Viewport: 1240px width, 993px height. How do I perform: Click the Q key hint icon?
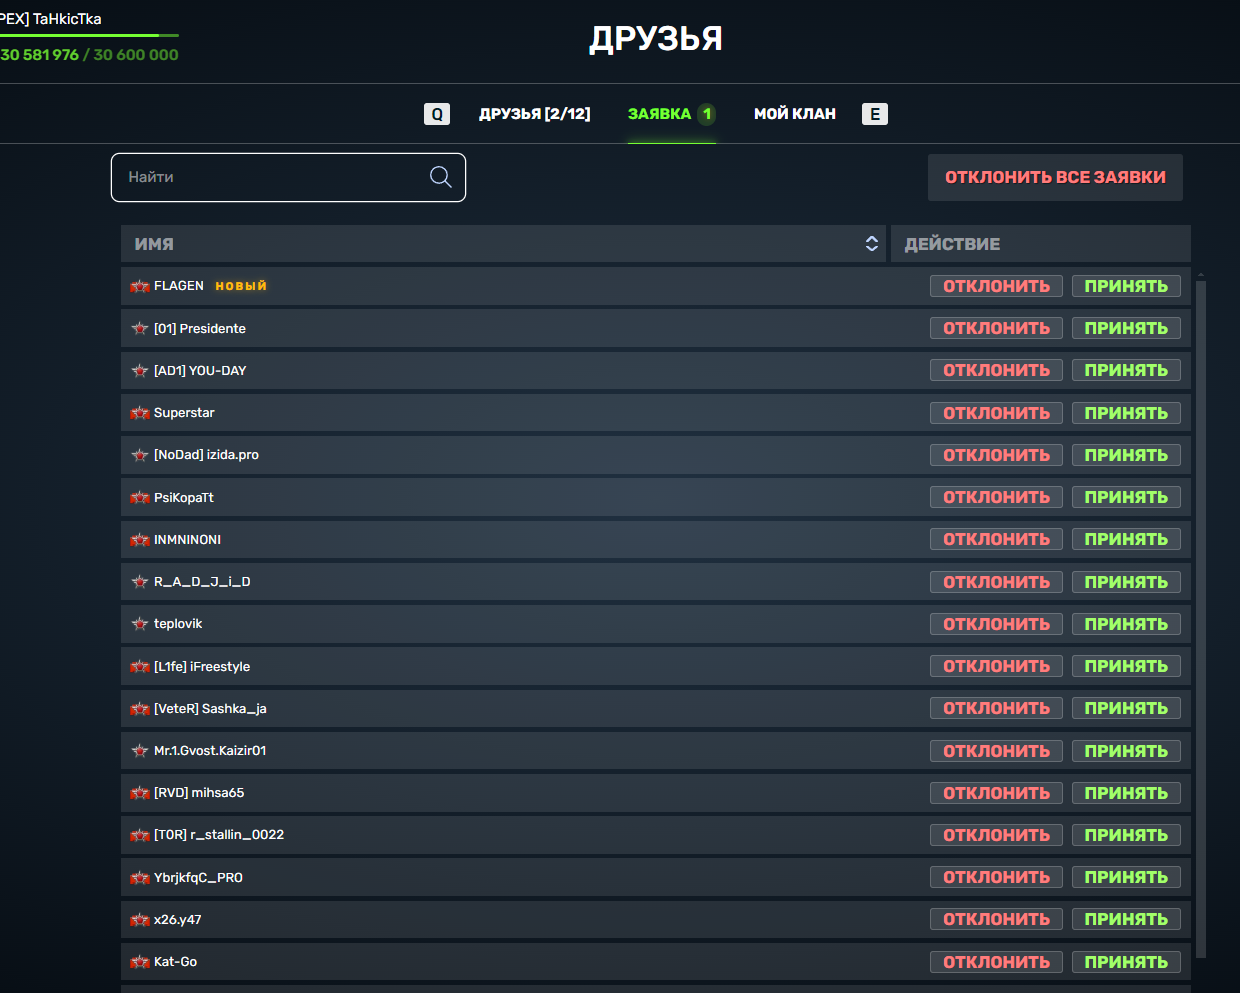click(437, 114)
